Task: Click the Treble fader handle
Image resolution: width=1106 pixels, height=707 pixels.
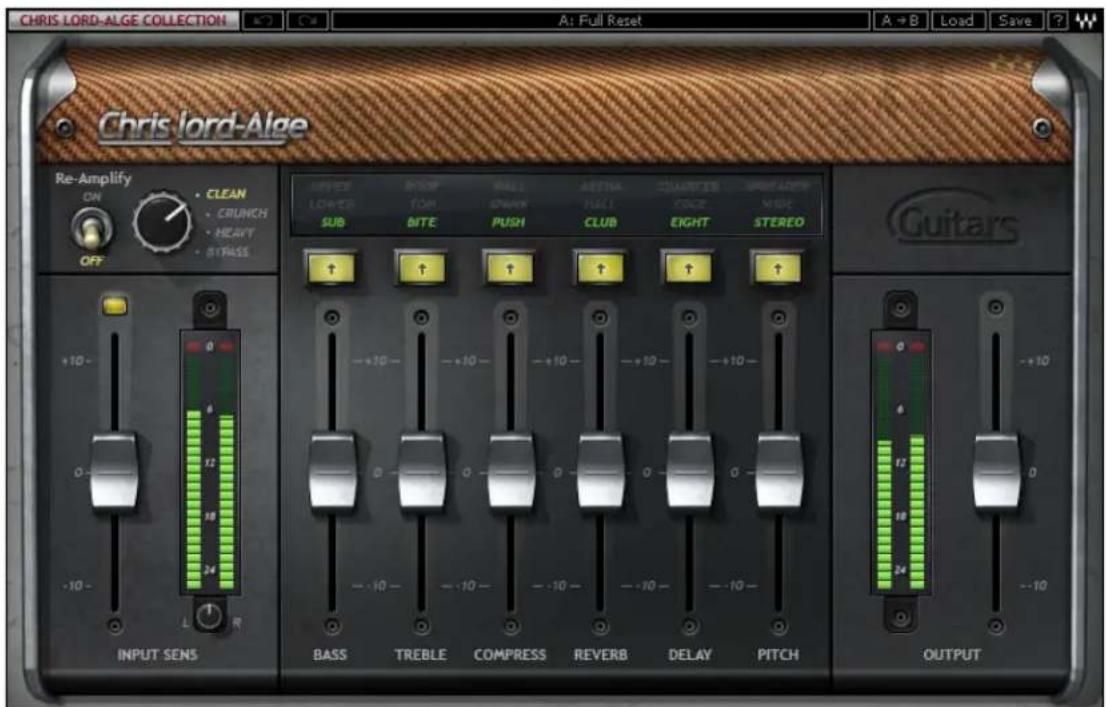Action: pos(422,471)
